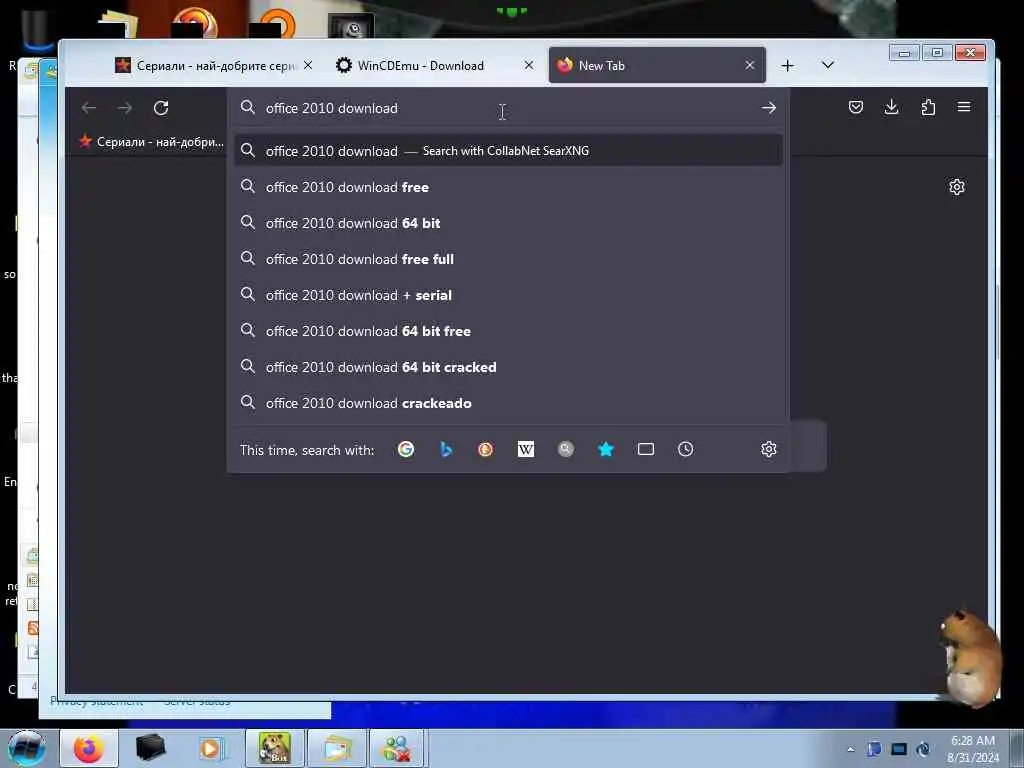Search this time with gray magnifier engine
This screenshot has height=768, width=1024.
(566, 449)
